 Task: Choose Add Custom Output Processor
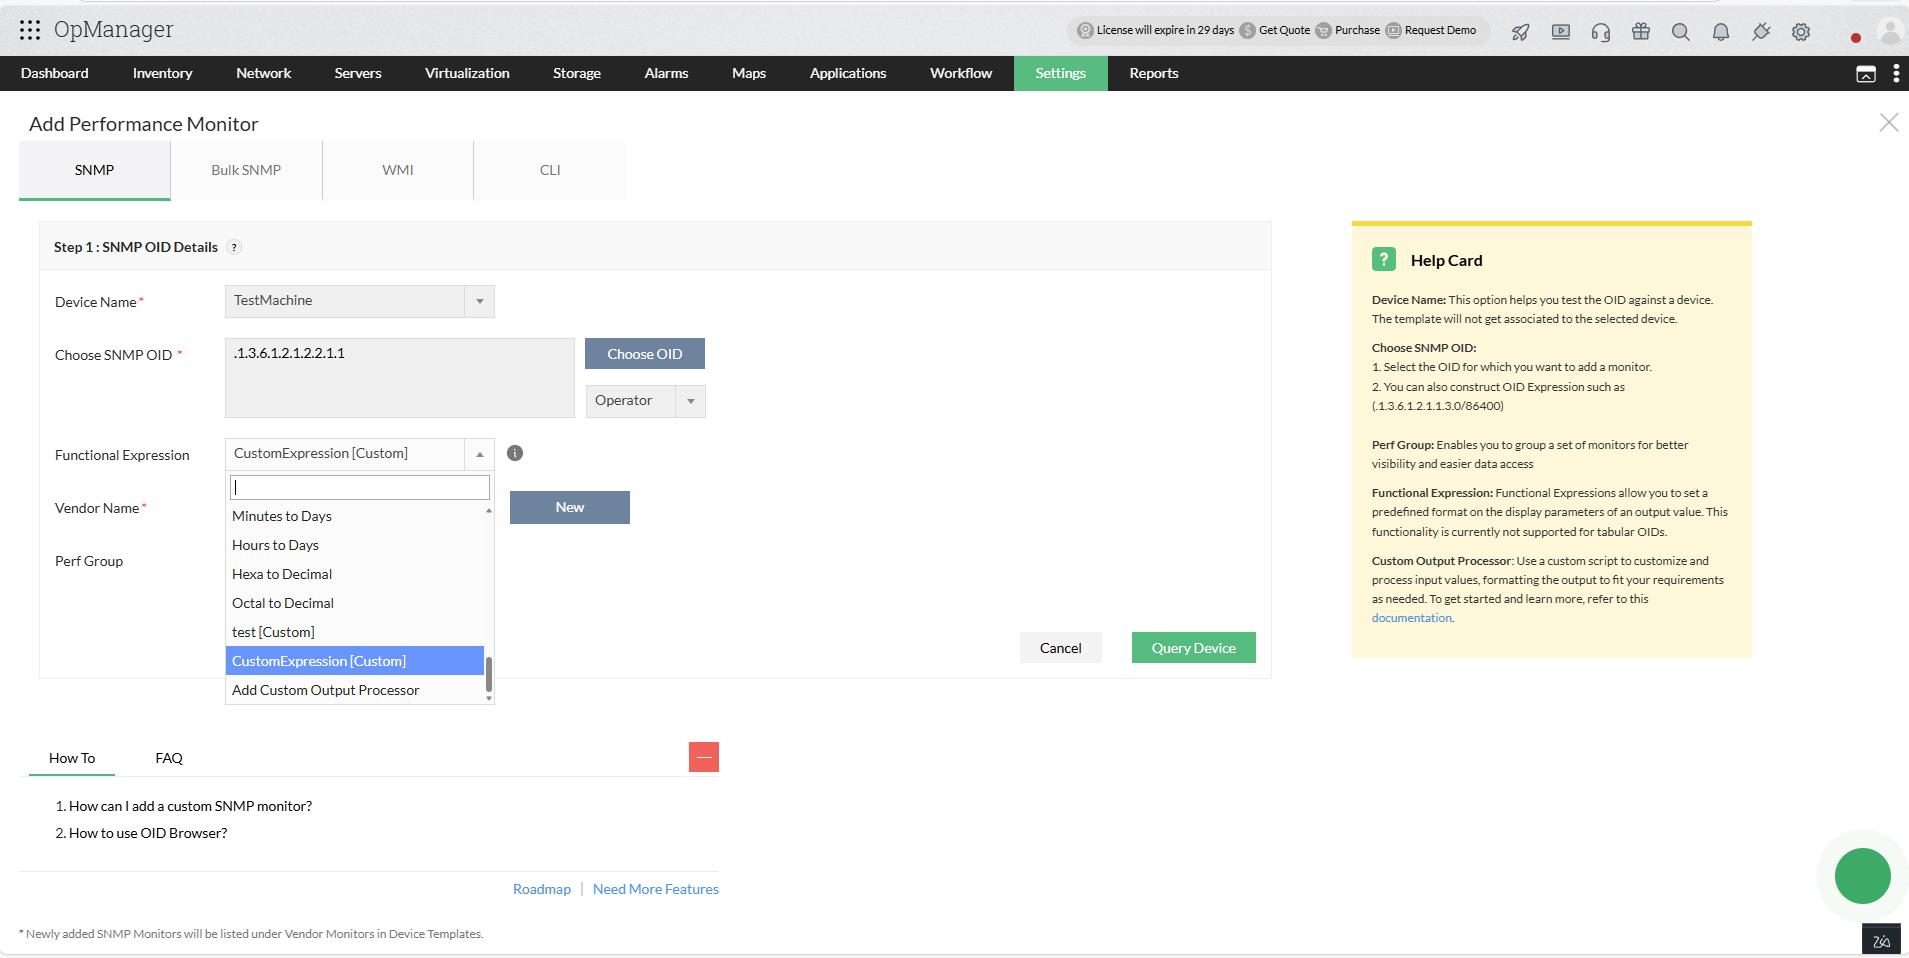pyautogui.click(x=355, y=690)
